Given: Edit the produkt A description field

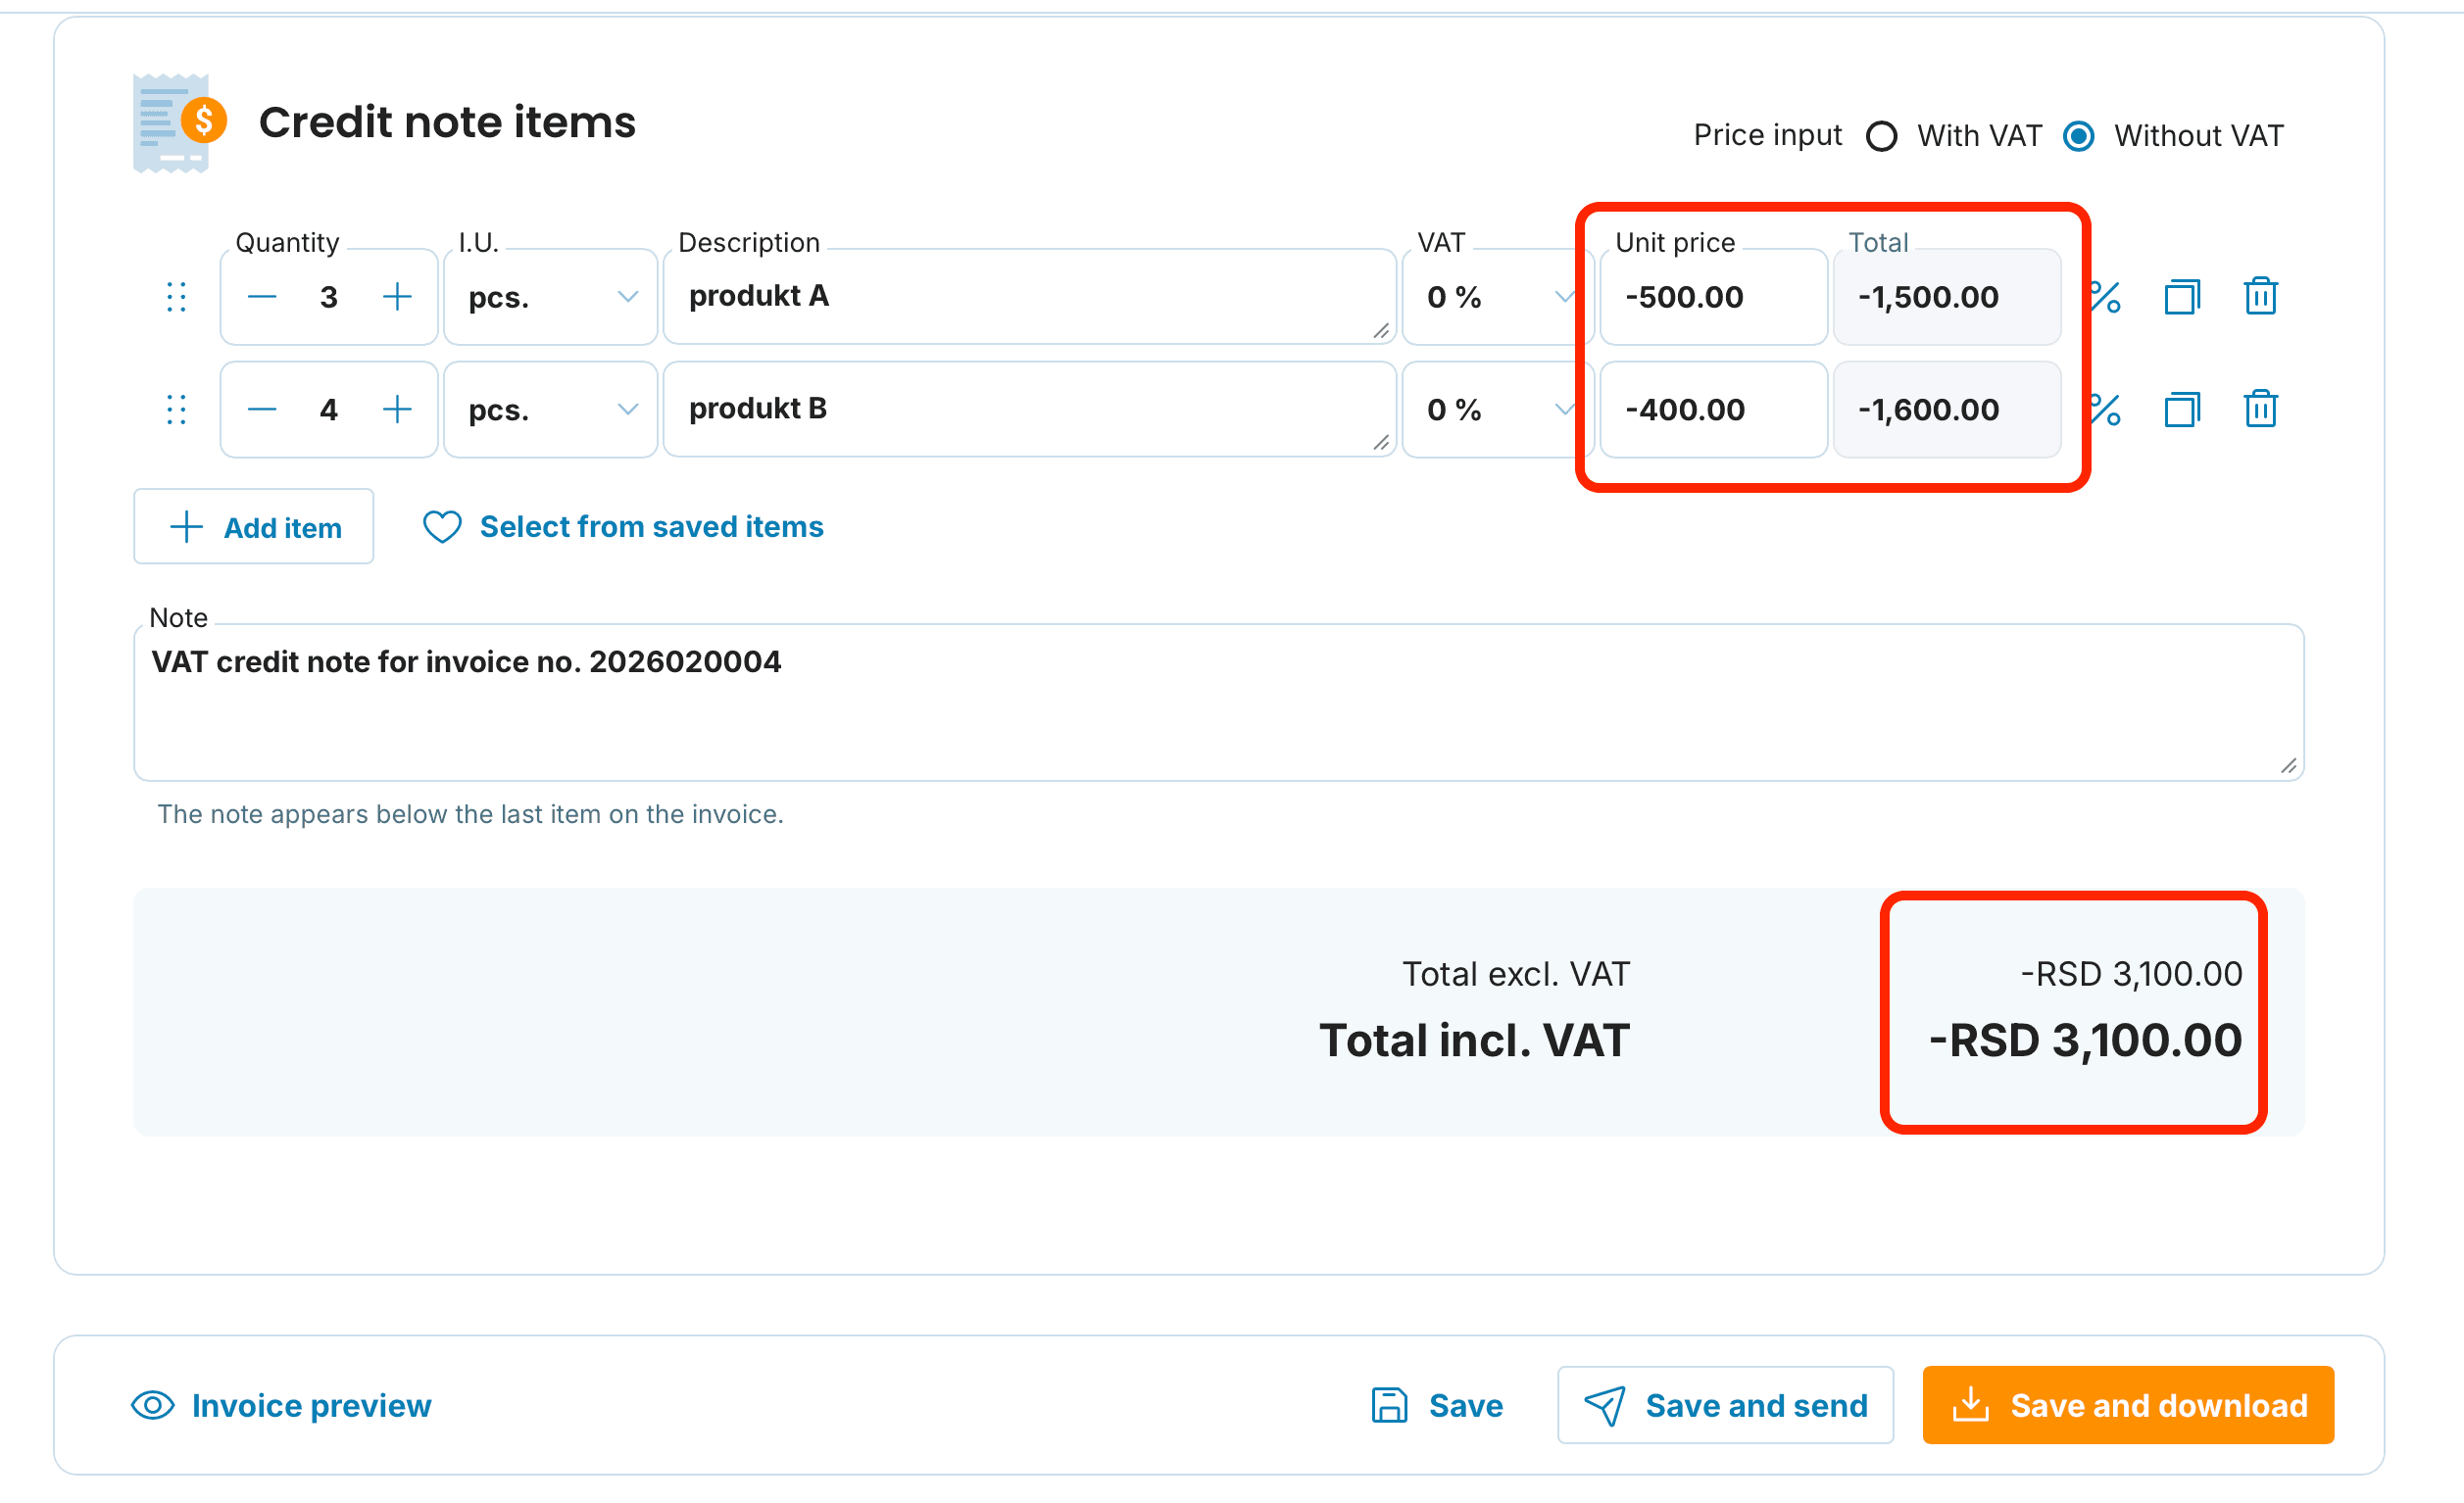Looking at the screenshot, I should [x=1029, y=297].
